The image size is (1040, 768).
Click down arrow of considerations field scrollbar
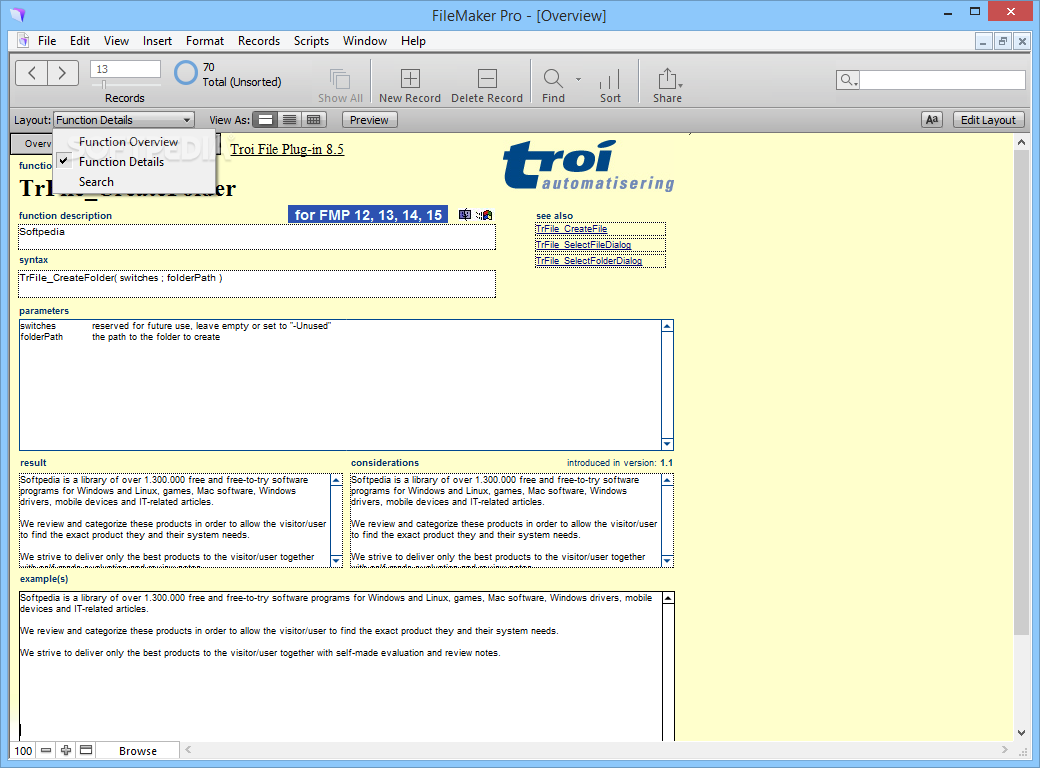coord(667,561)
